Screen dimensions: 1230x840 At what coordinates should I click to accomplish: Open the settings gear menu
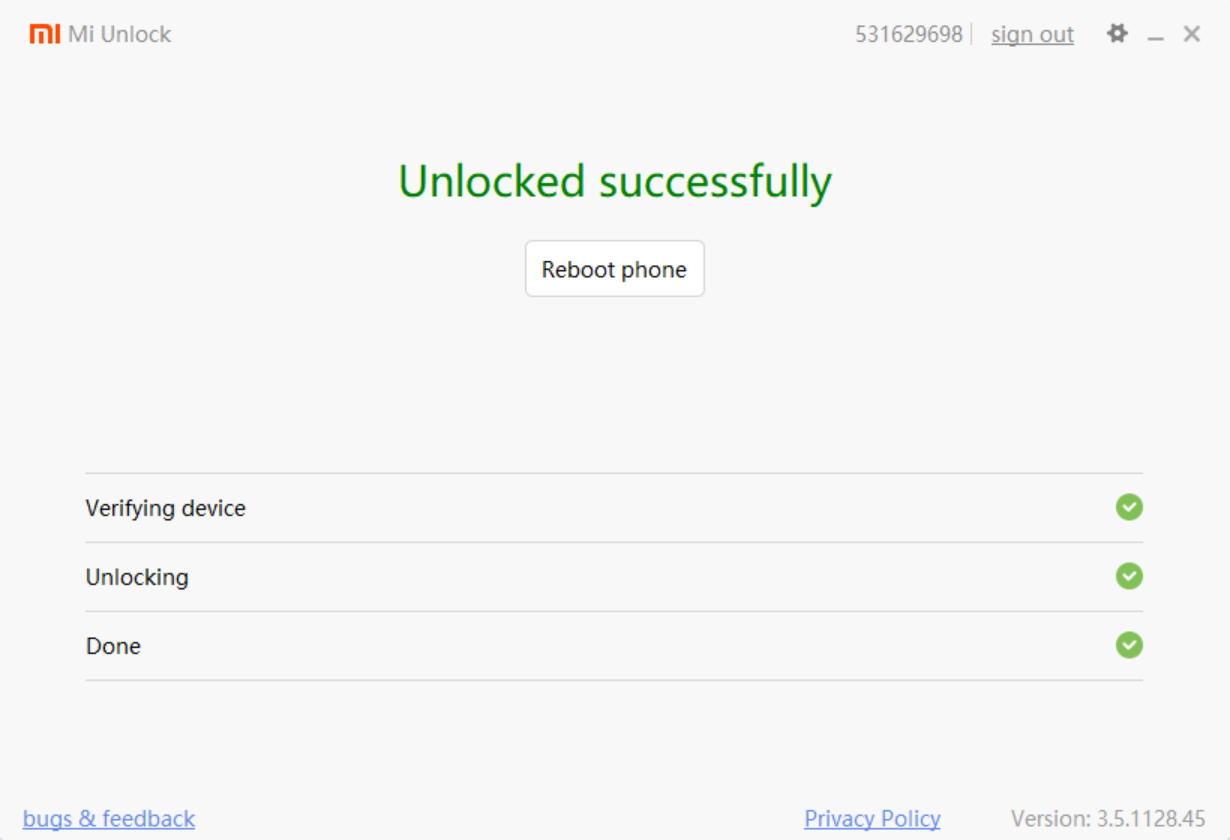(x=1117, y=33)
